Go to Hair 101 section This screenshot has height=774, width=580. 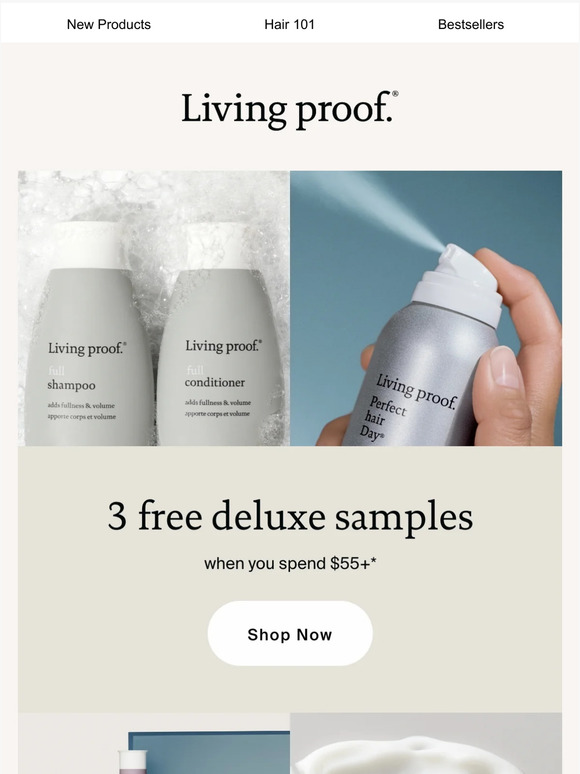coord(289,24)
